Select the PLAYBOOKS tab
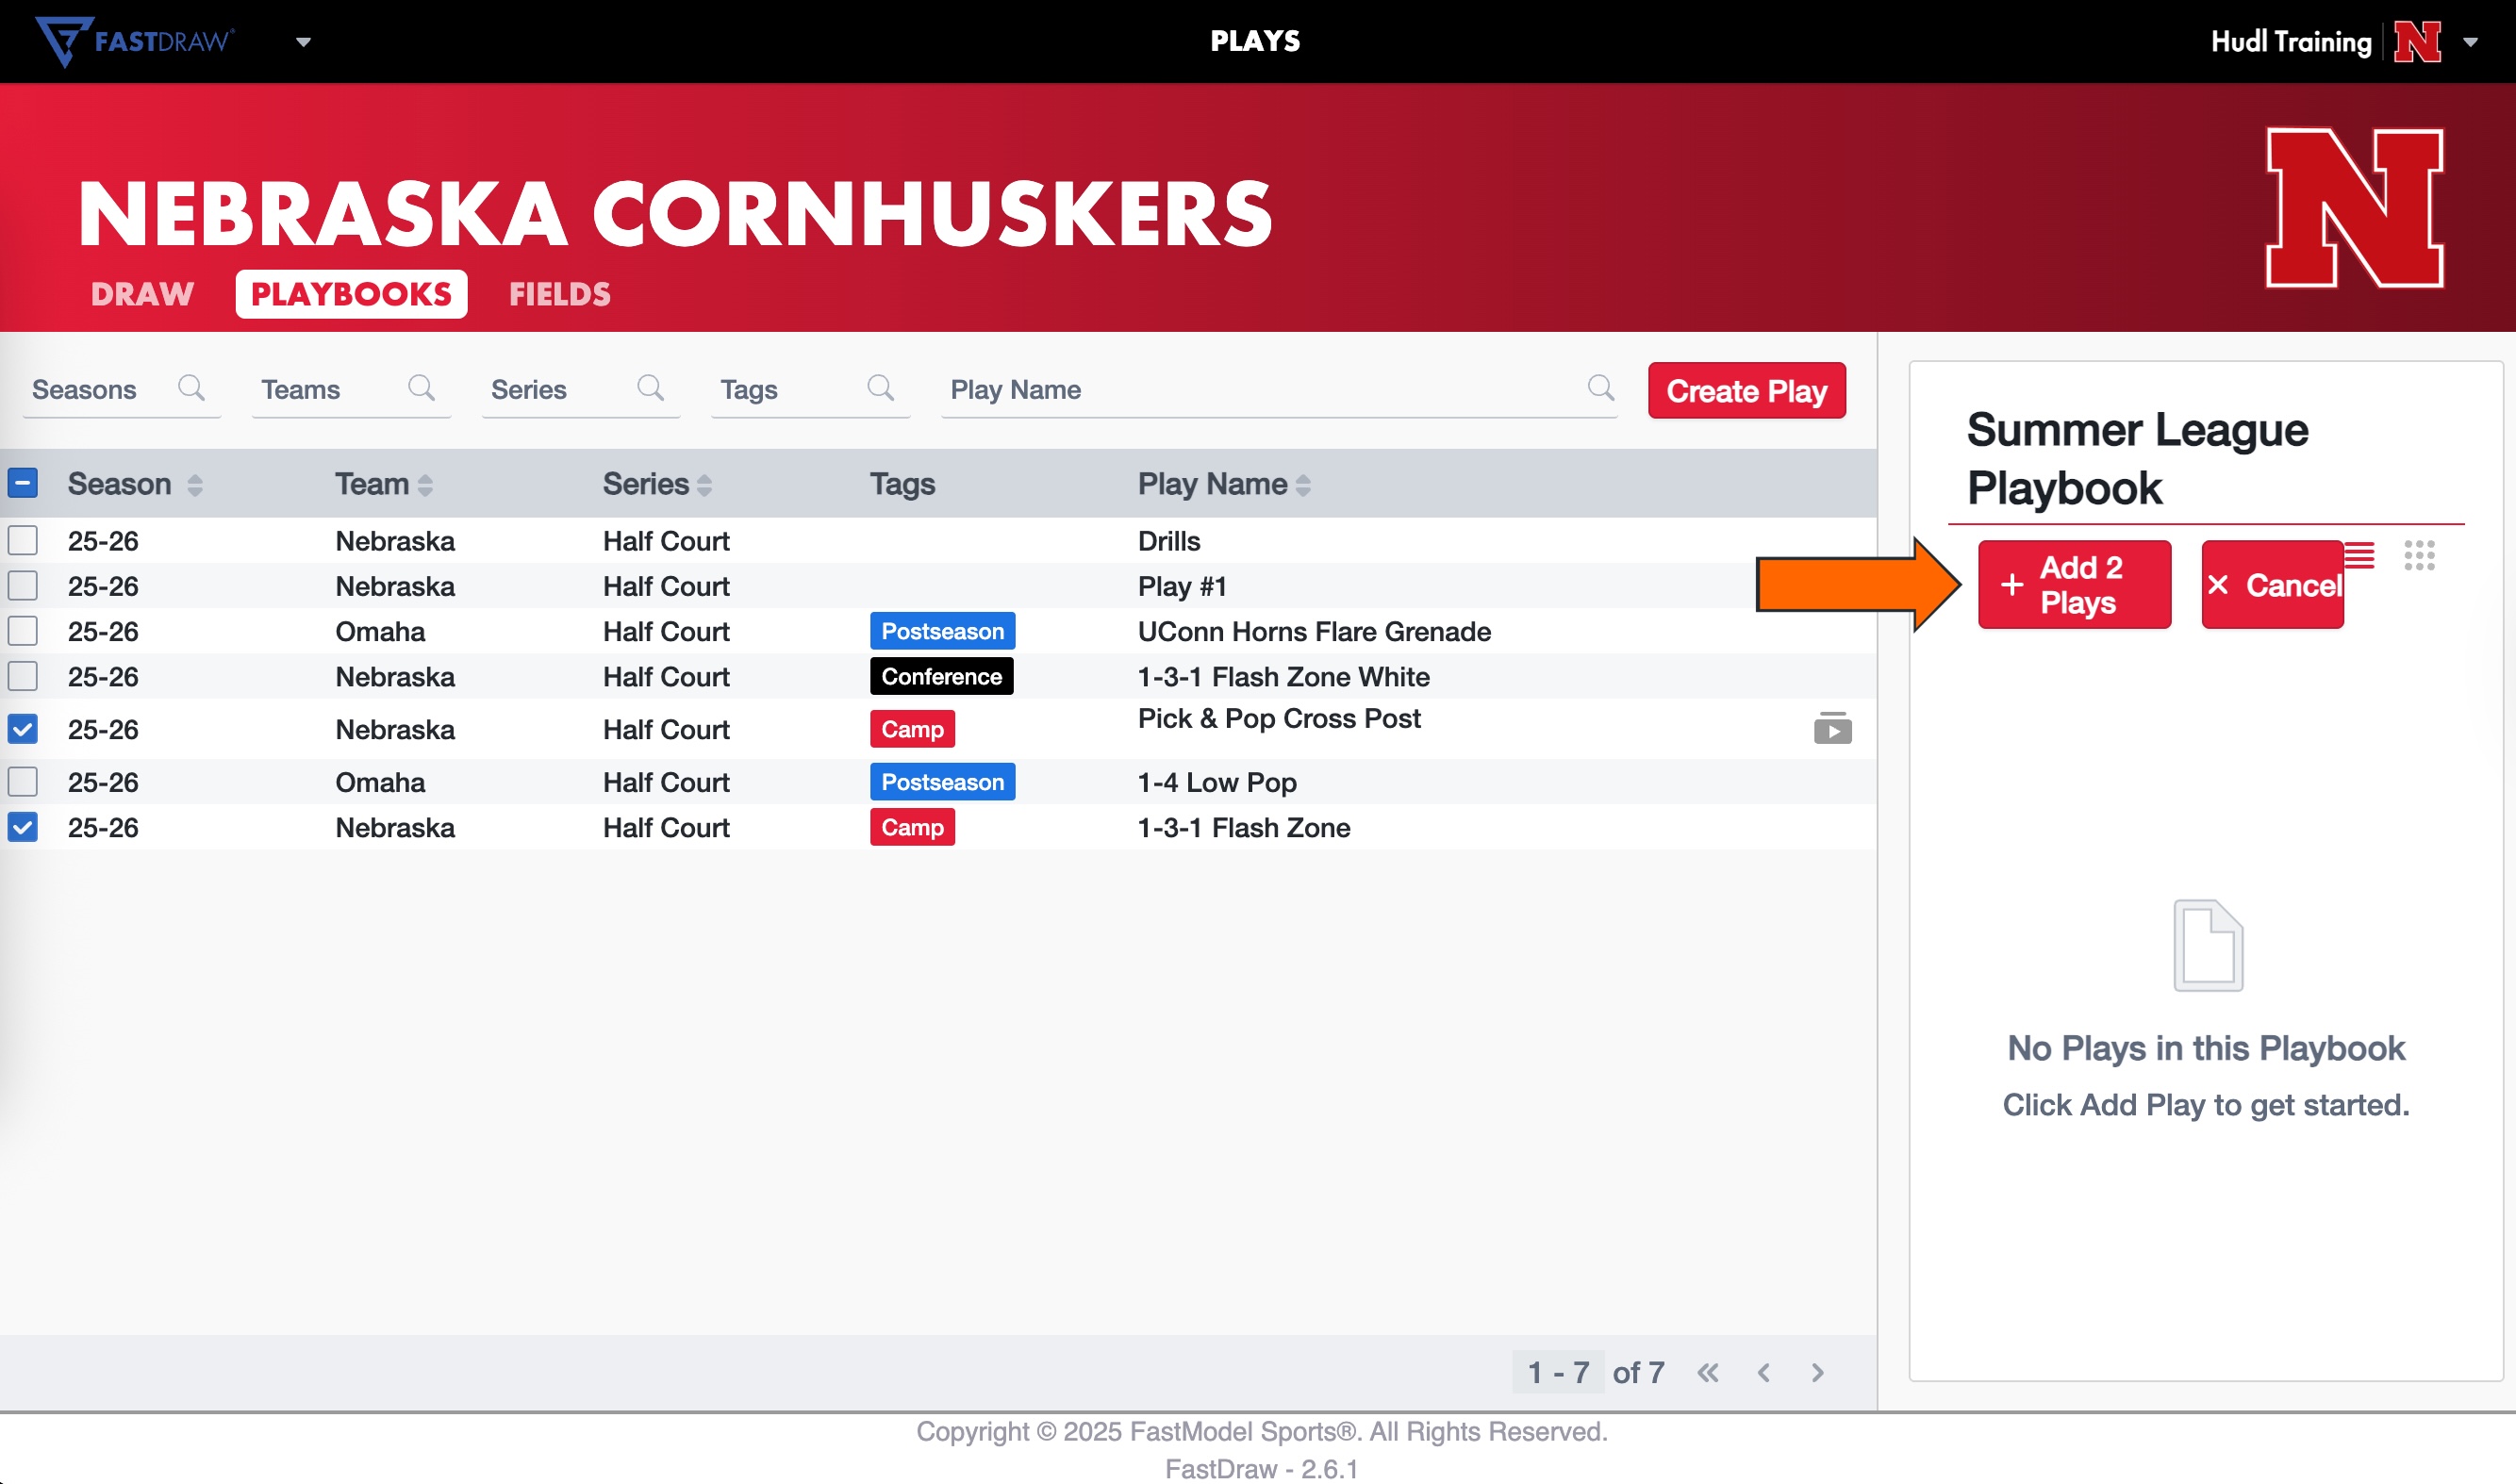Screen dimensions: 2516x1484 [x=351, y=294]
